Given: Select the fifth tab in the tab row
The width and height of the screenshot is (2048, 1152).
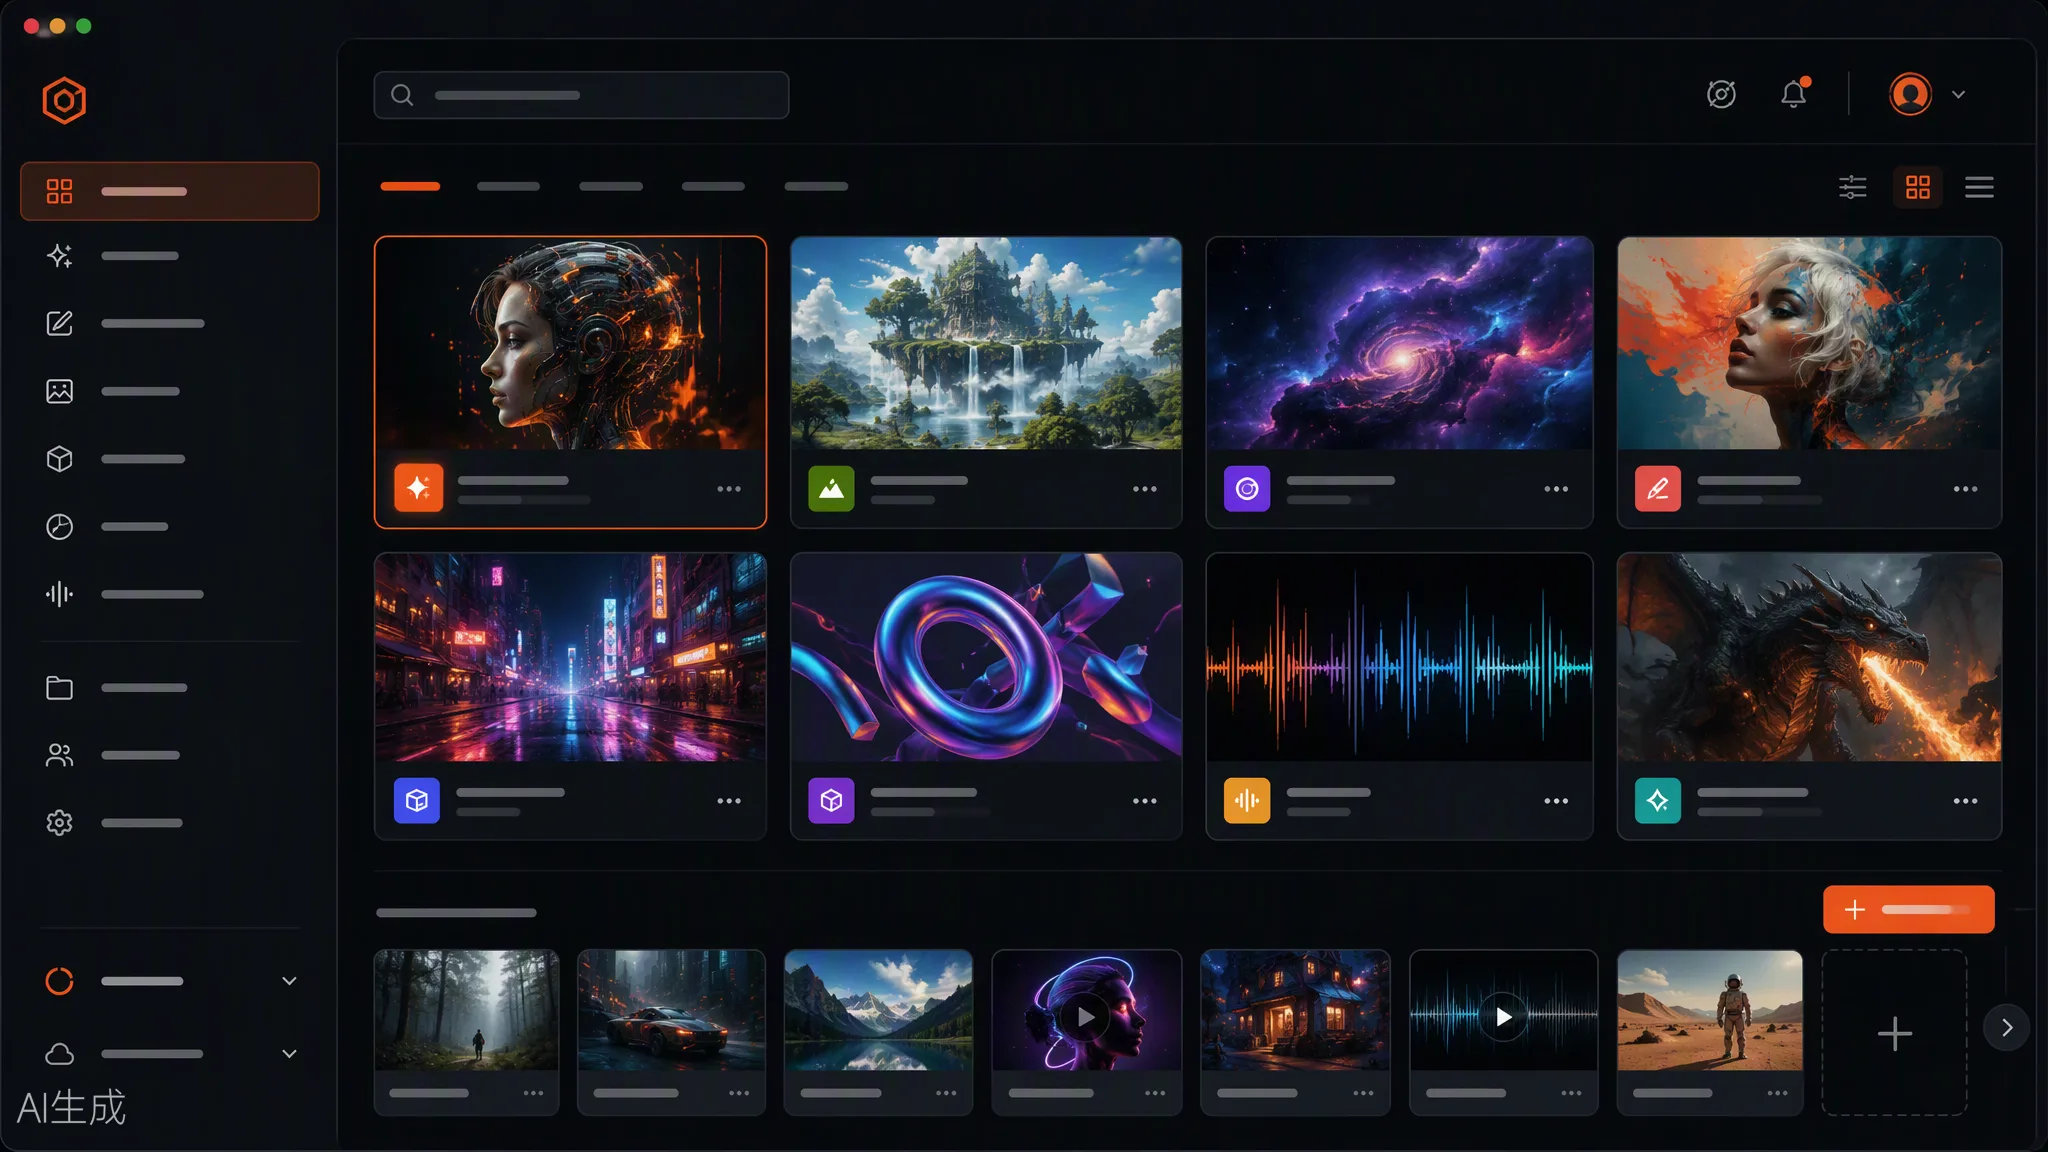Looking at the screenshot, I should [x=816, y=186].
